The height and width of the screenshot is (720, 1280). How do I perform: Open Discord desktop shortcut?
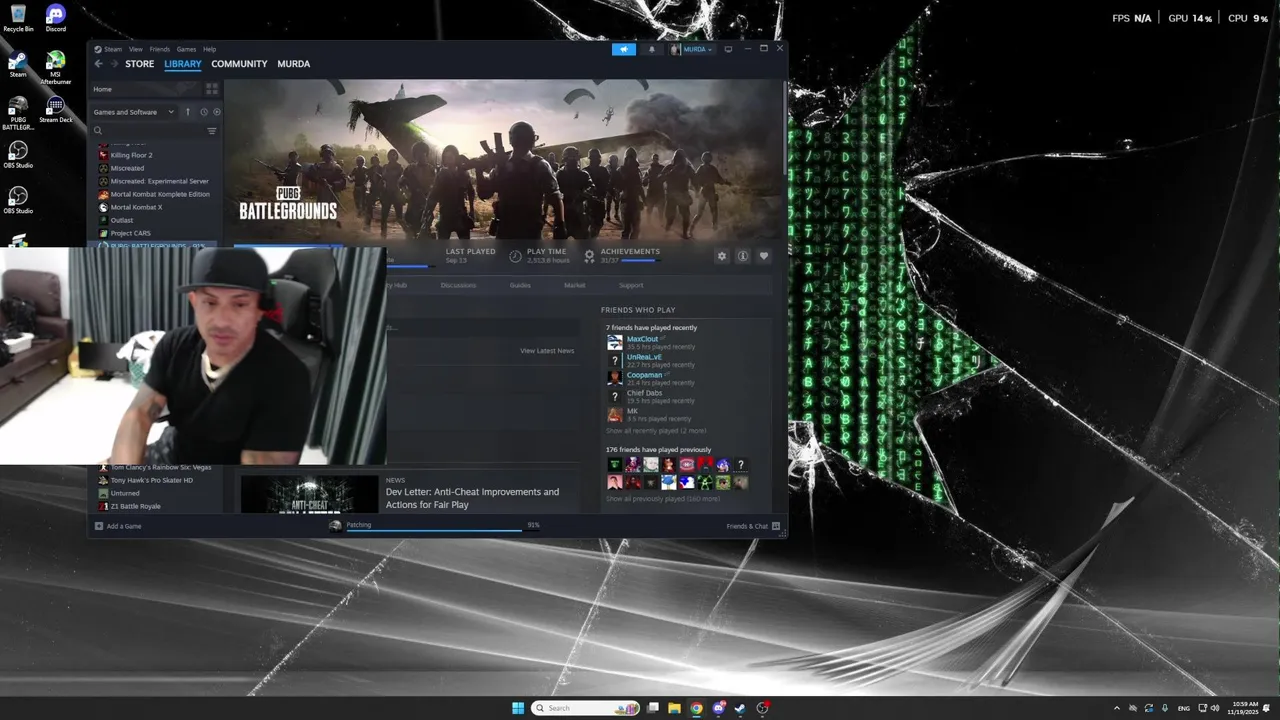pyautogui.click(x=56, y=18)
